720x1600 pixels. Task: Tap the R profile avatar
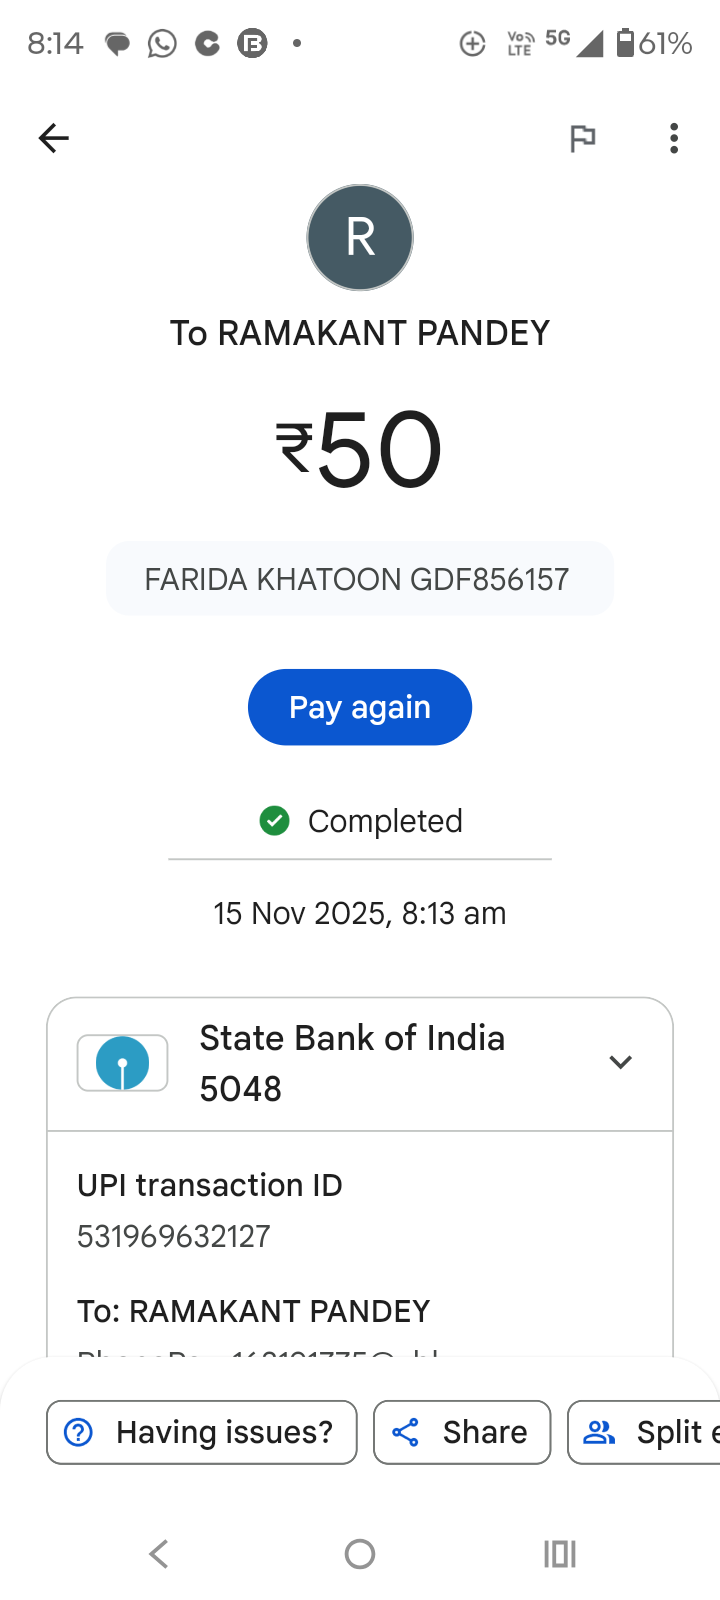(x=360, y=238)
